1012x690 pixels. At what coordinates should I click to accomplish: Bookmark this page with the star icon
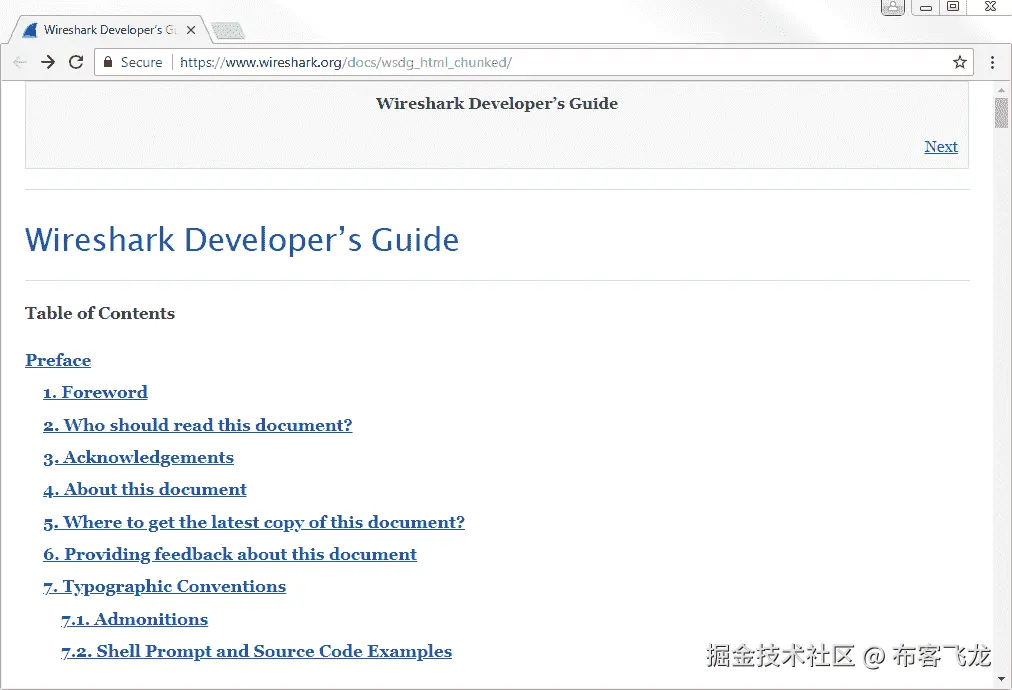click(x=960, y=62)
